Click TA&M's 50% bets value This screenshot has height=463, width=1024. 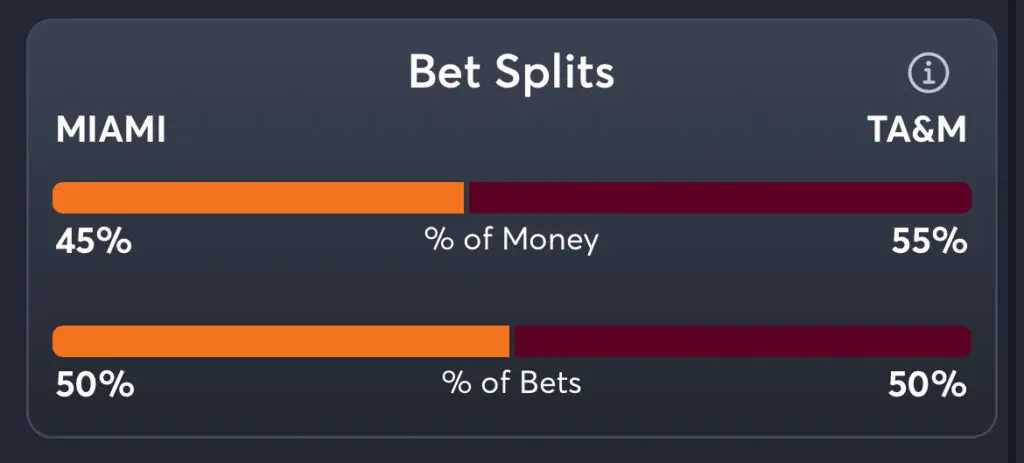point(927,385)
